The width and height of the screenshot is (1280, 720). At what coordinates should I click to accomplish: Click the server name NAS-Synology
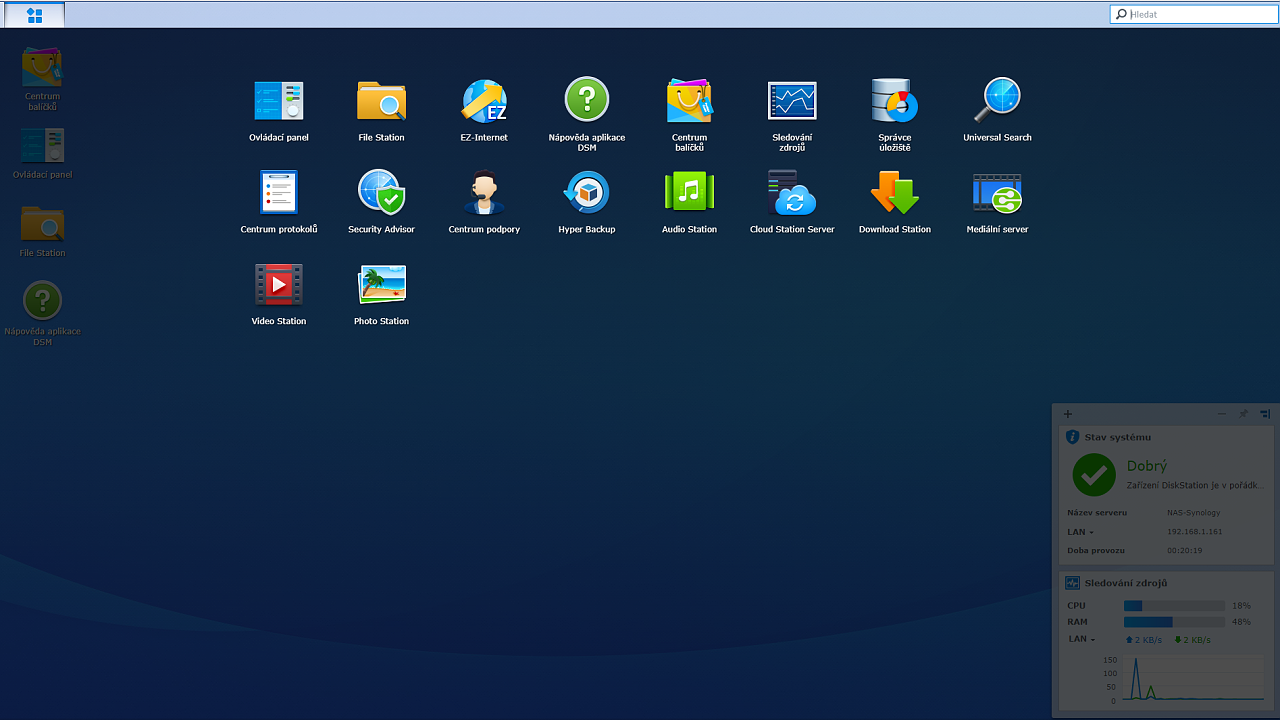click(1194, 513)
